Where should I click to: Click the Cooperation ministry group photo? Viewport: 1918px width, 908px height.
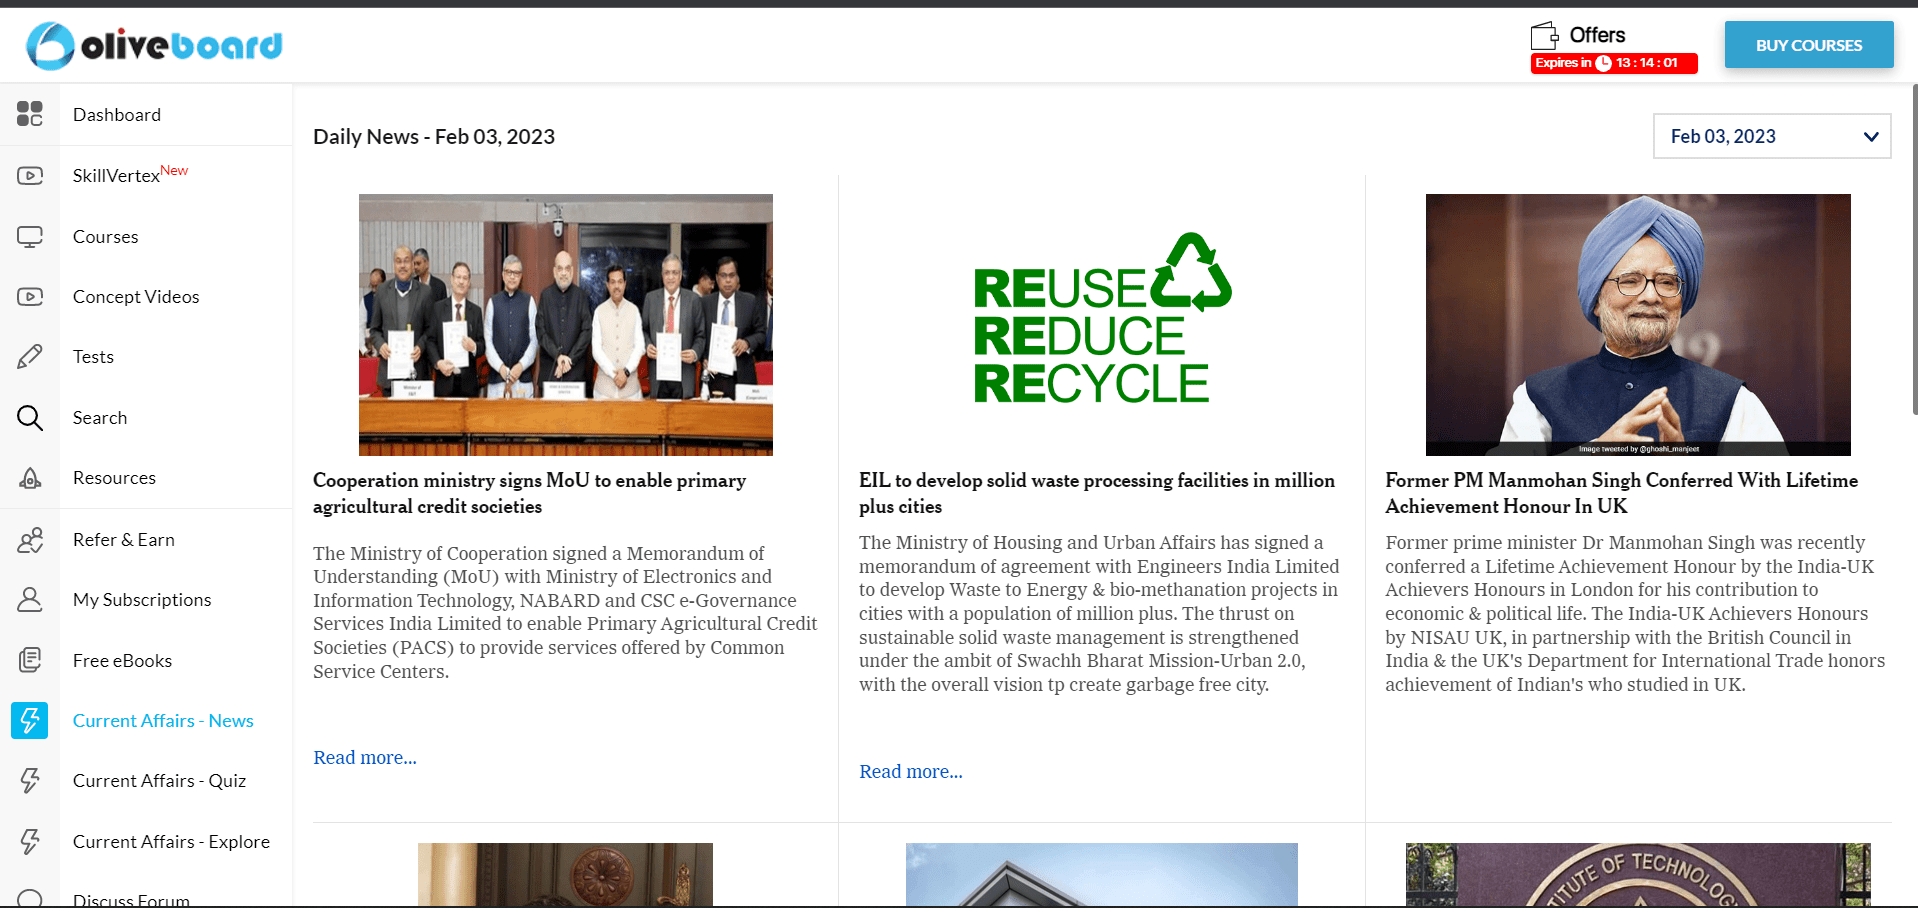[566, 325]
